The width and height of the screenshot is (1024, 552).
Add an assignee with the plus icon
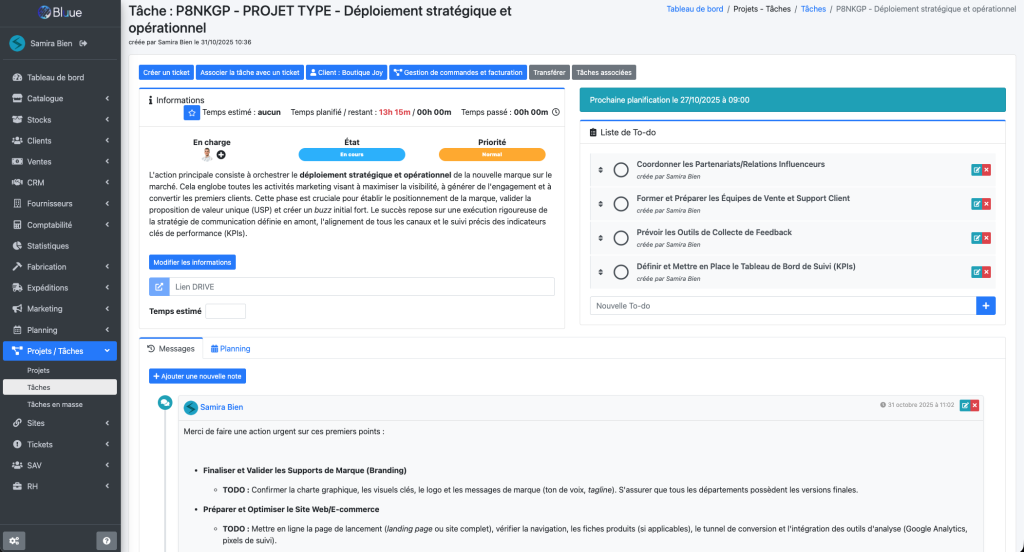[221, 155]
